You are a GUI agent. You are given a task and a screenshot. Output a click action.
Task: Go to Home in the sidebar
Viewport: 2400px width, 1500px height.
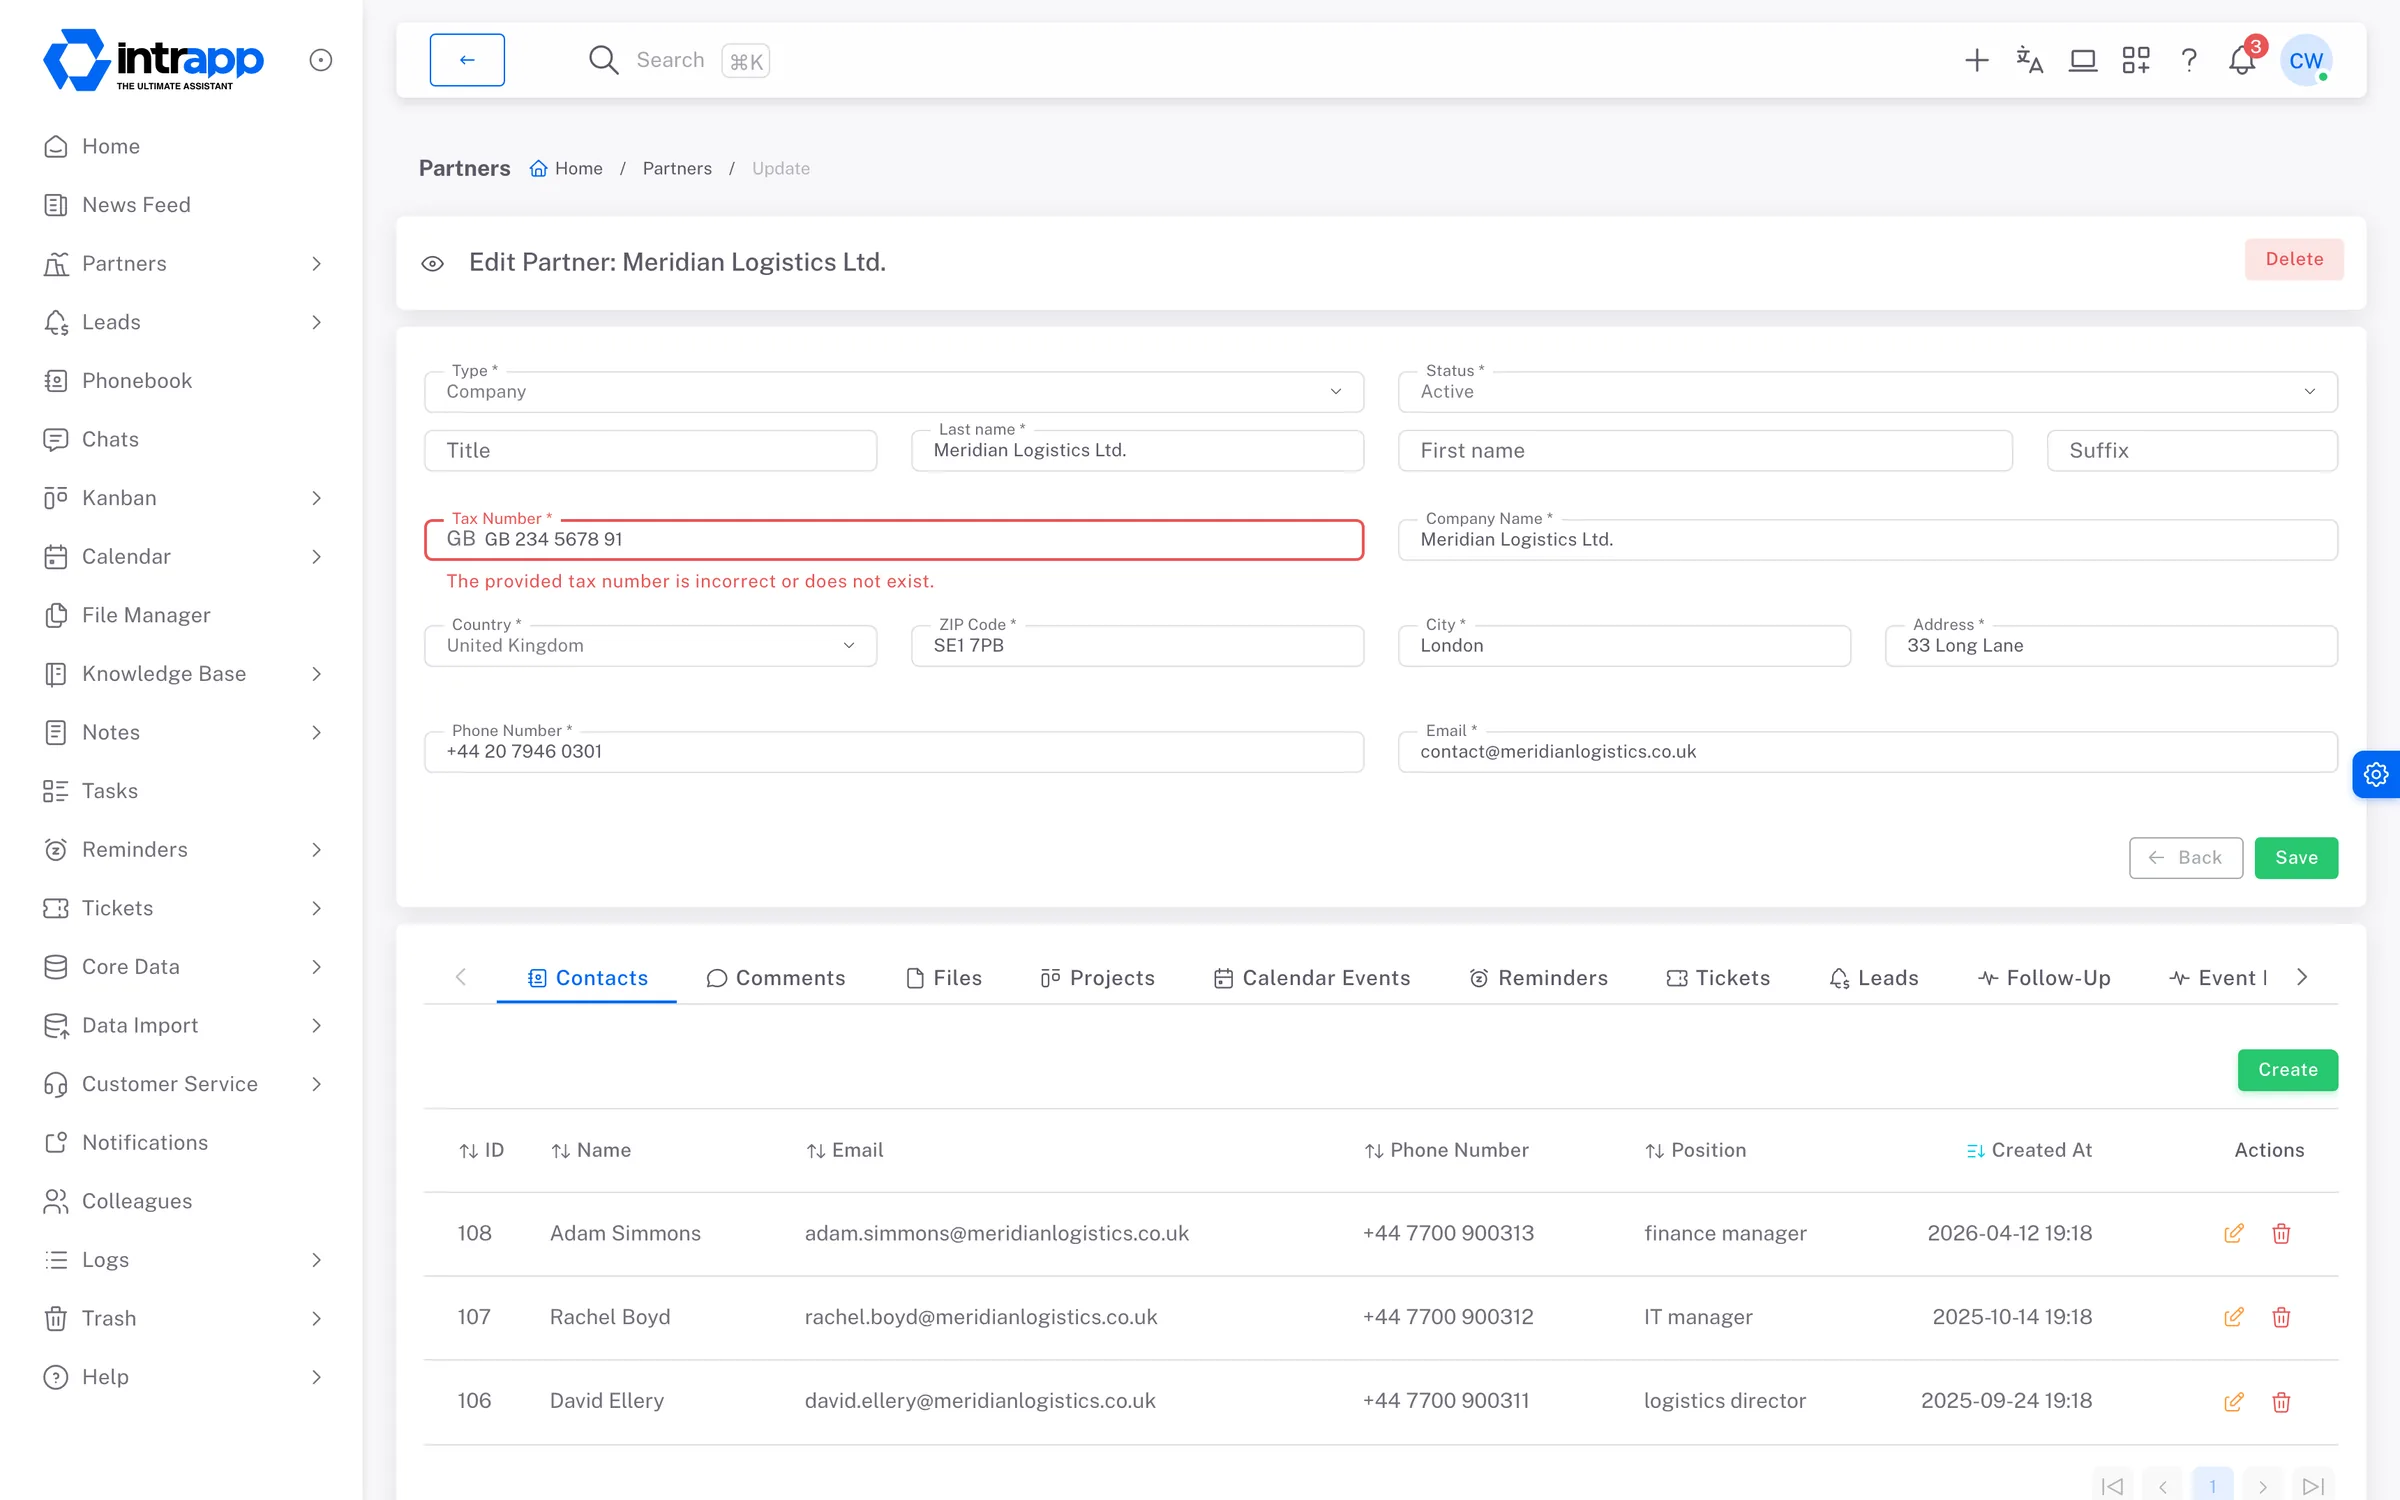coord(110,146)
